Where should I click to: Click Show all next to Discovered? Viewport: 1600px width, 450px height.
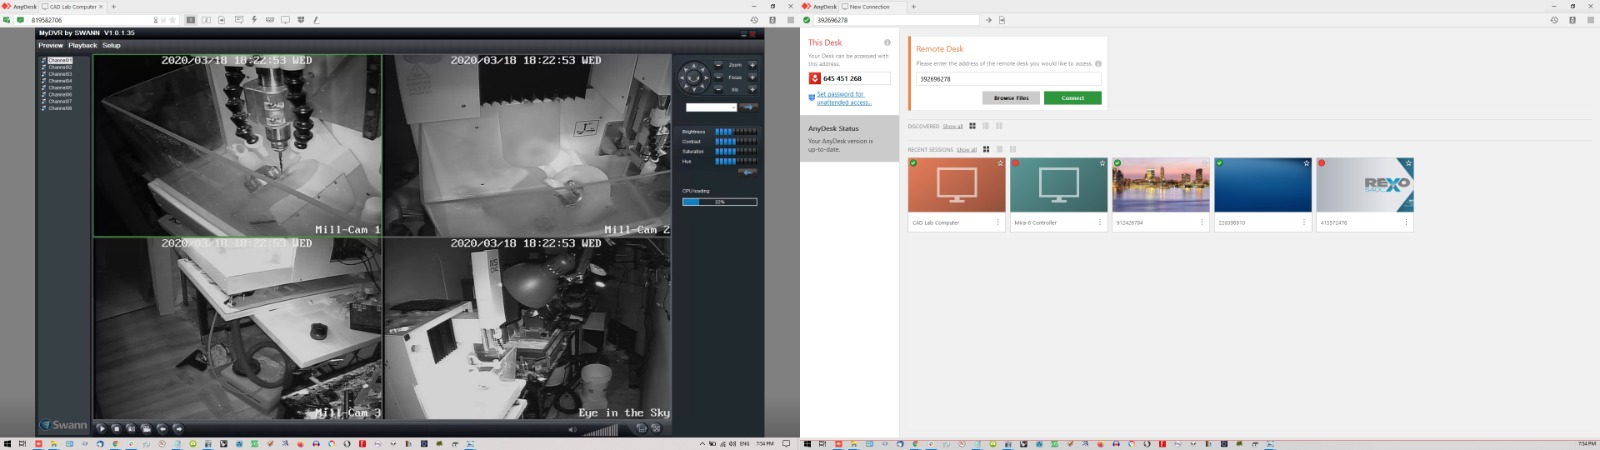(952, 126)
